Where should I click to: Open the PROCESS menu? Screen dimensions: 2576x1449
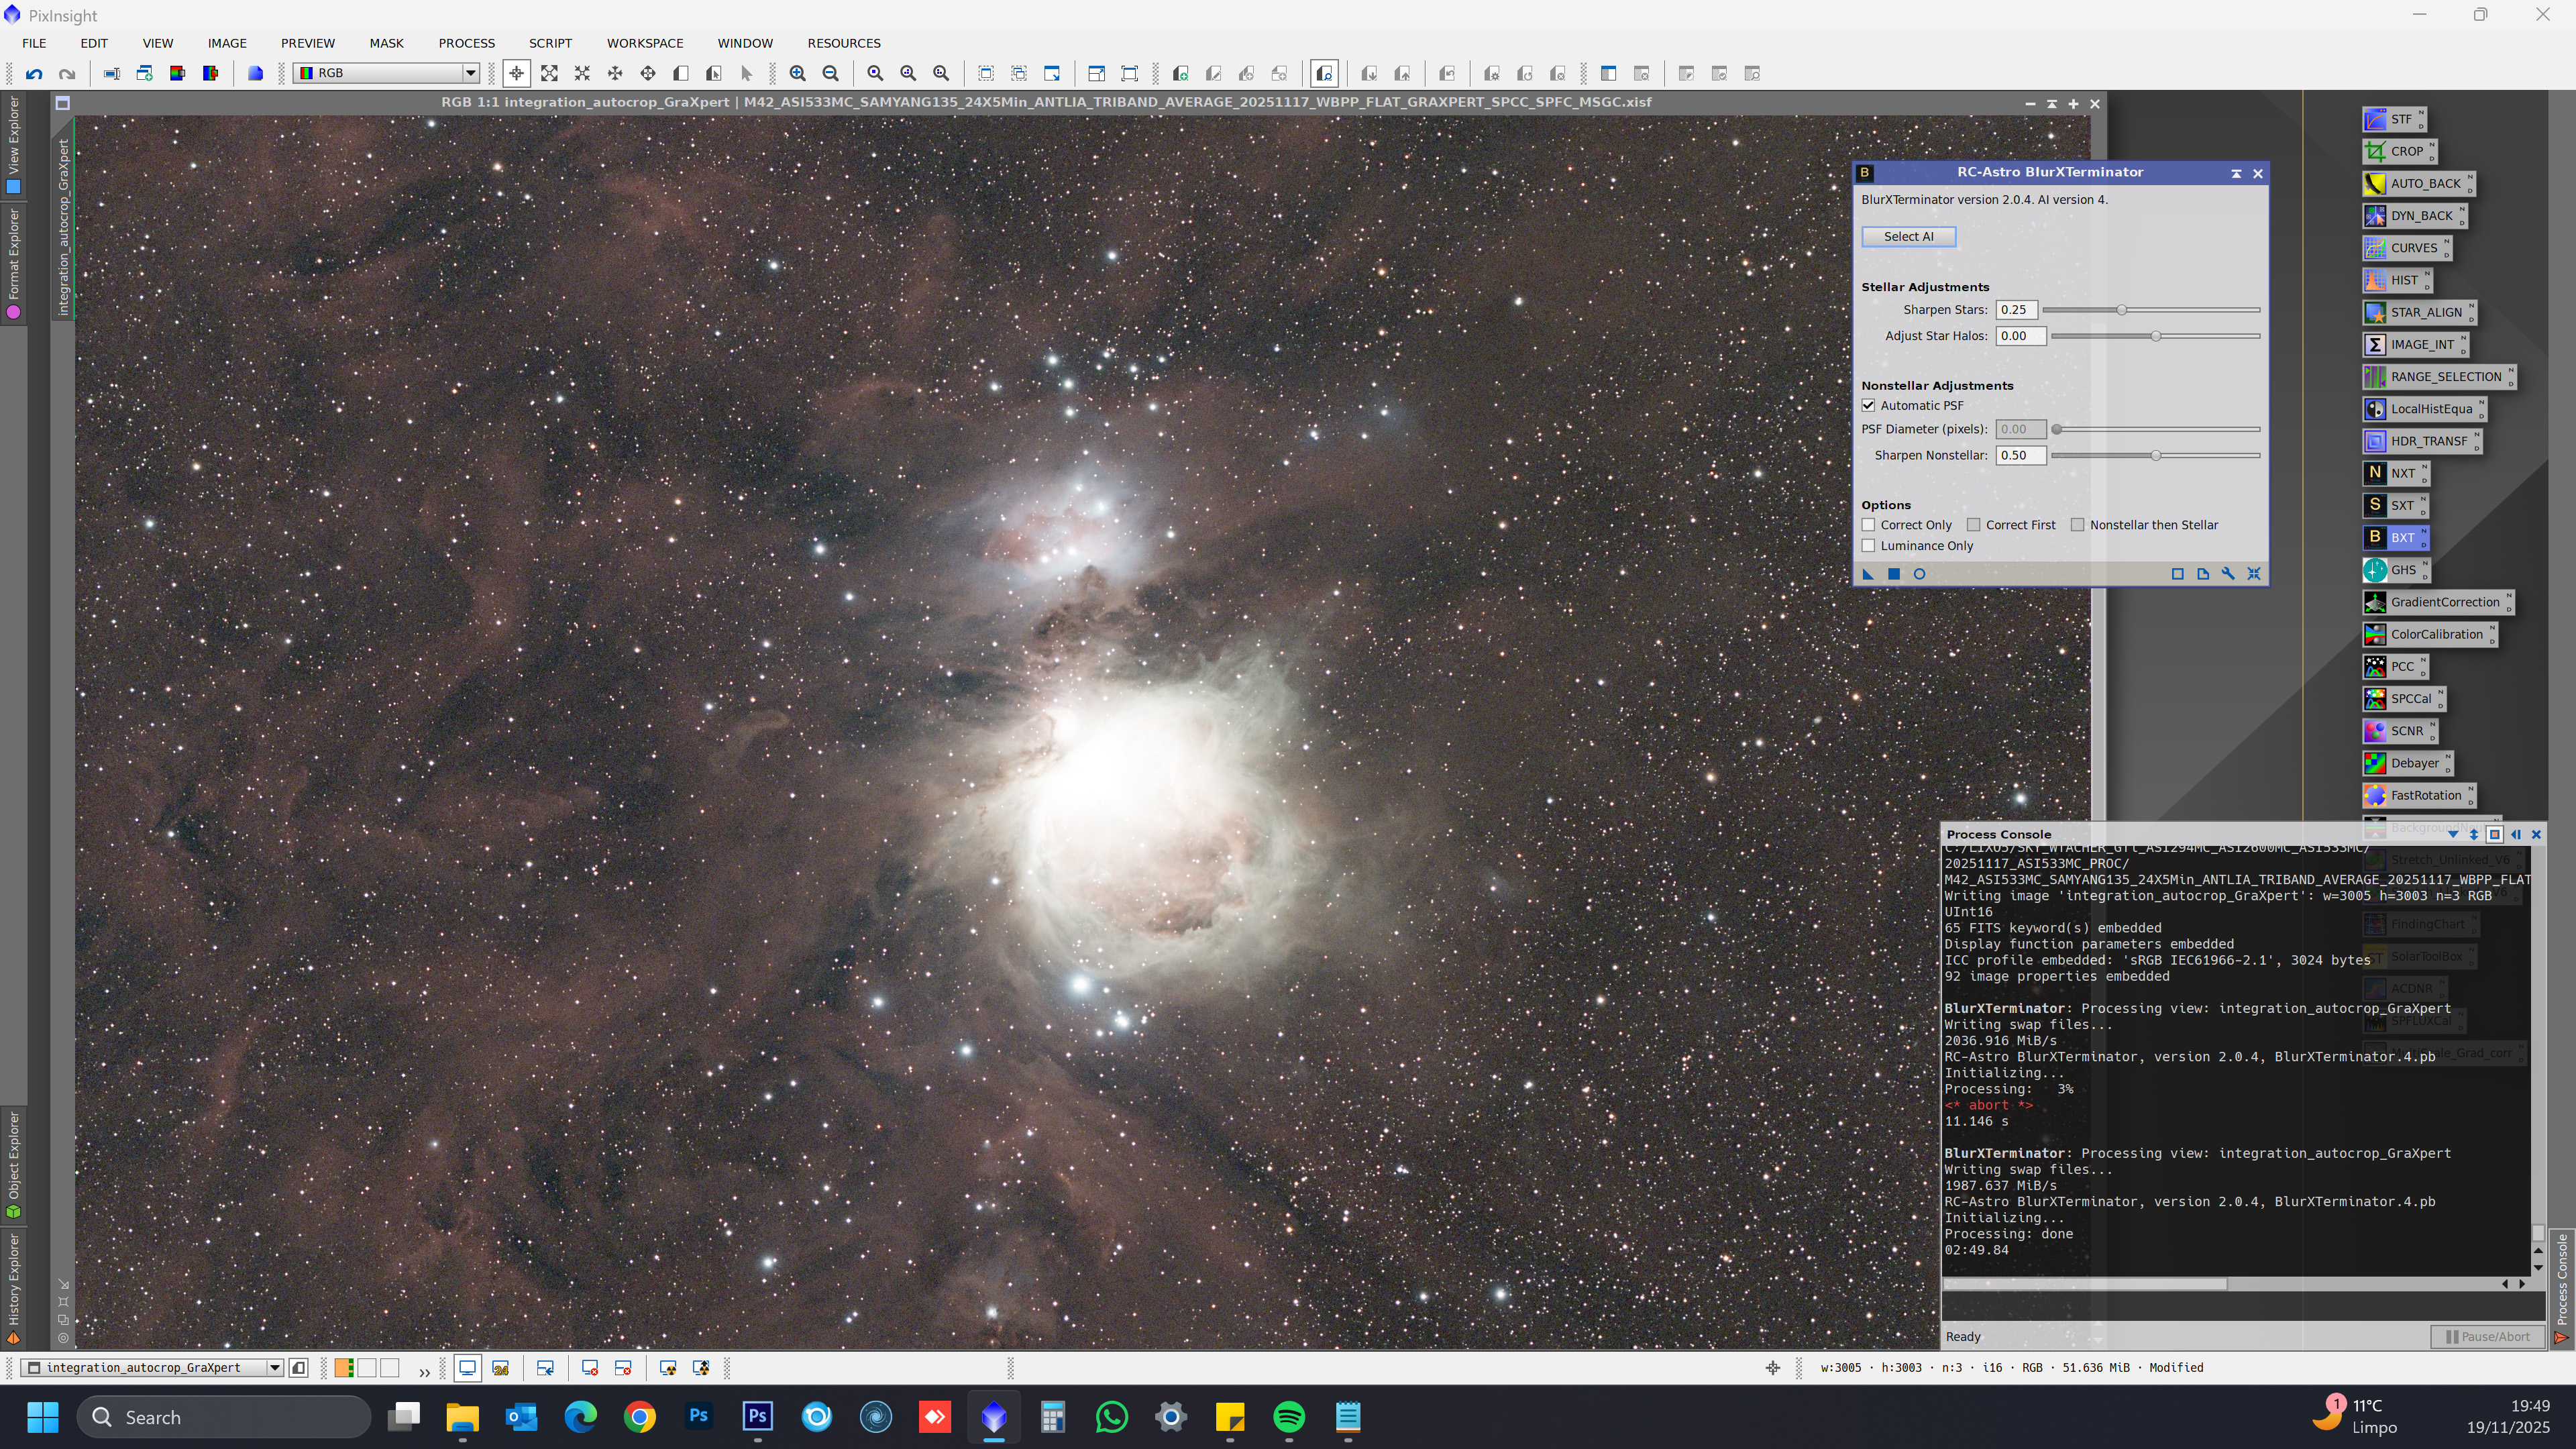[466, 43]
